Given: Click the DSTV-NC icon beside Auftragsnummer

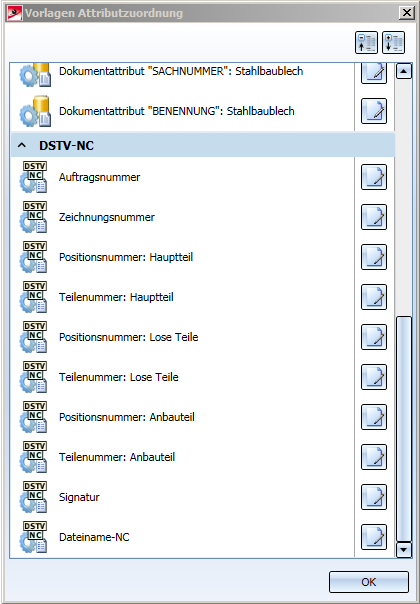Looking at the screenshot, I should tap(34, 177).
